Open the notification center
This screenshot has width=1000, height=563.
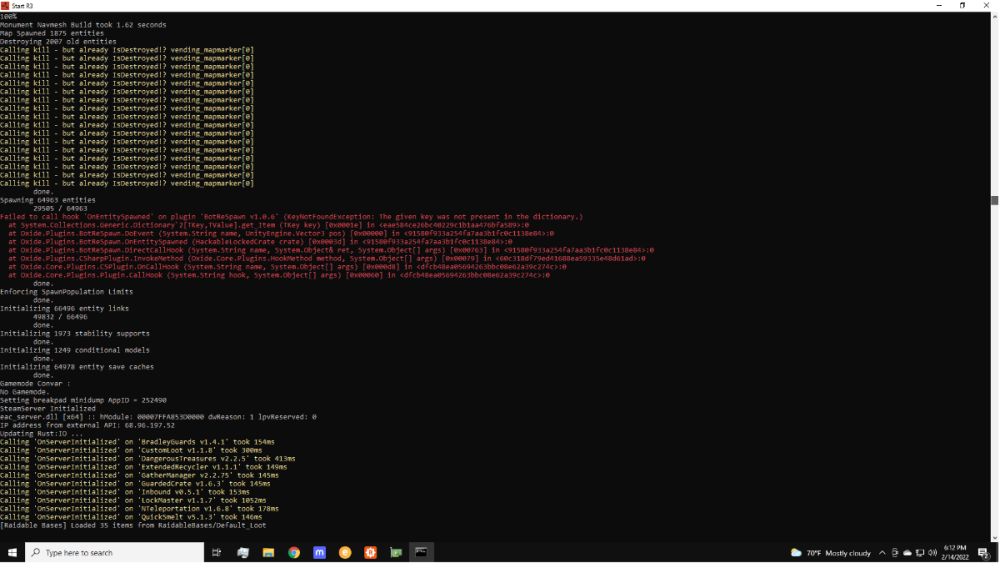[x=984, y=552]
